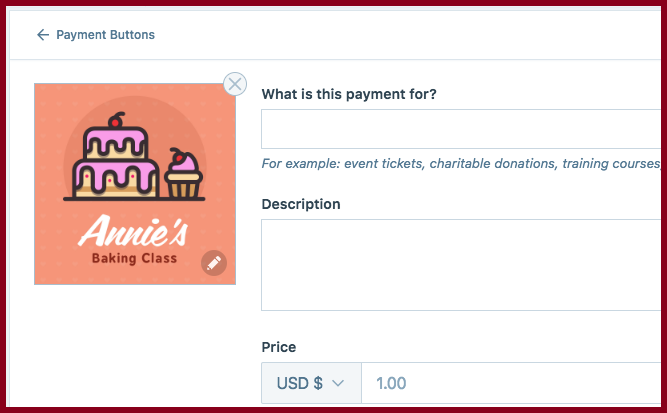This screenshot has width=667, height=413.
Task: Remove the uploaded image with the X icon
Action: [235, 84]
